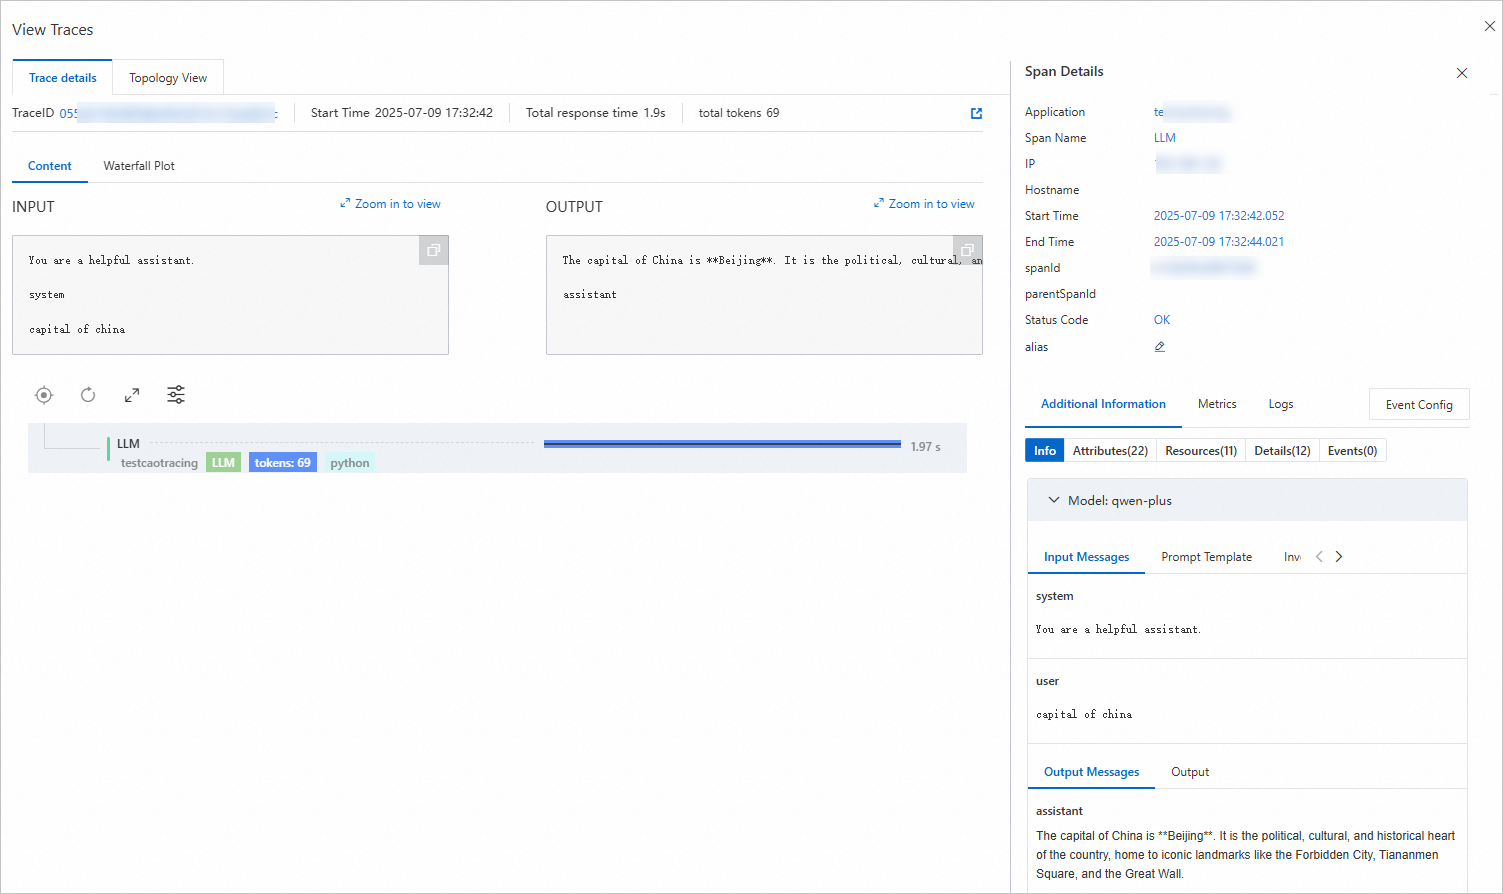Show previous tabs with left arrow
1503x894 pixels.
tap(1319, 557)
